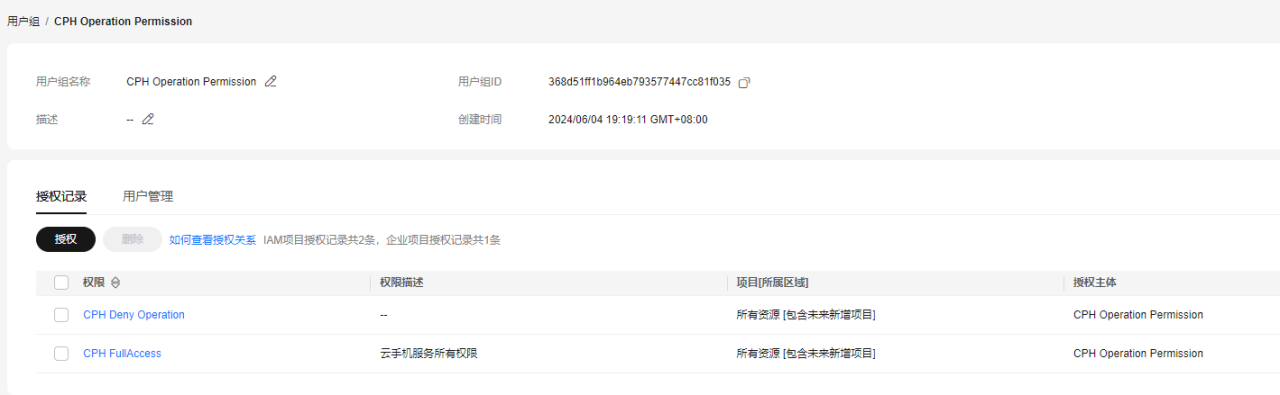Click the CPH Operation Permission breadcrumb title

[123, 21]
